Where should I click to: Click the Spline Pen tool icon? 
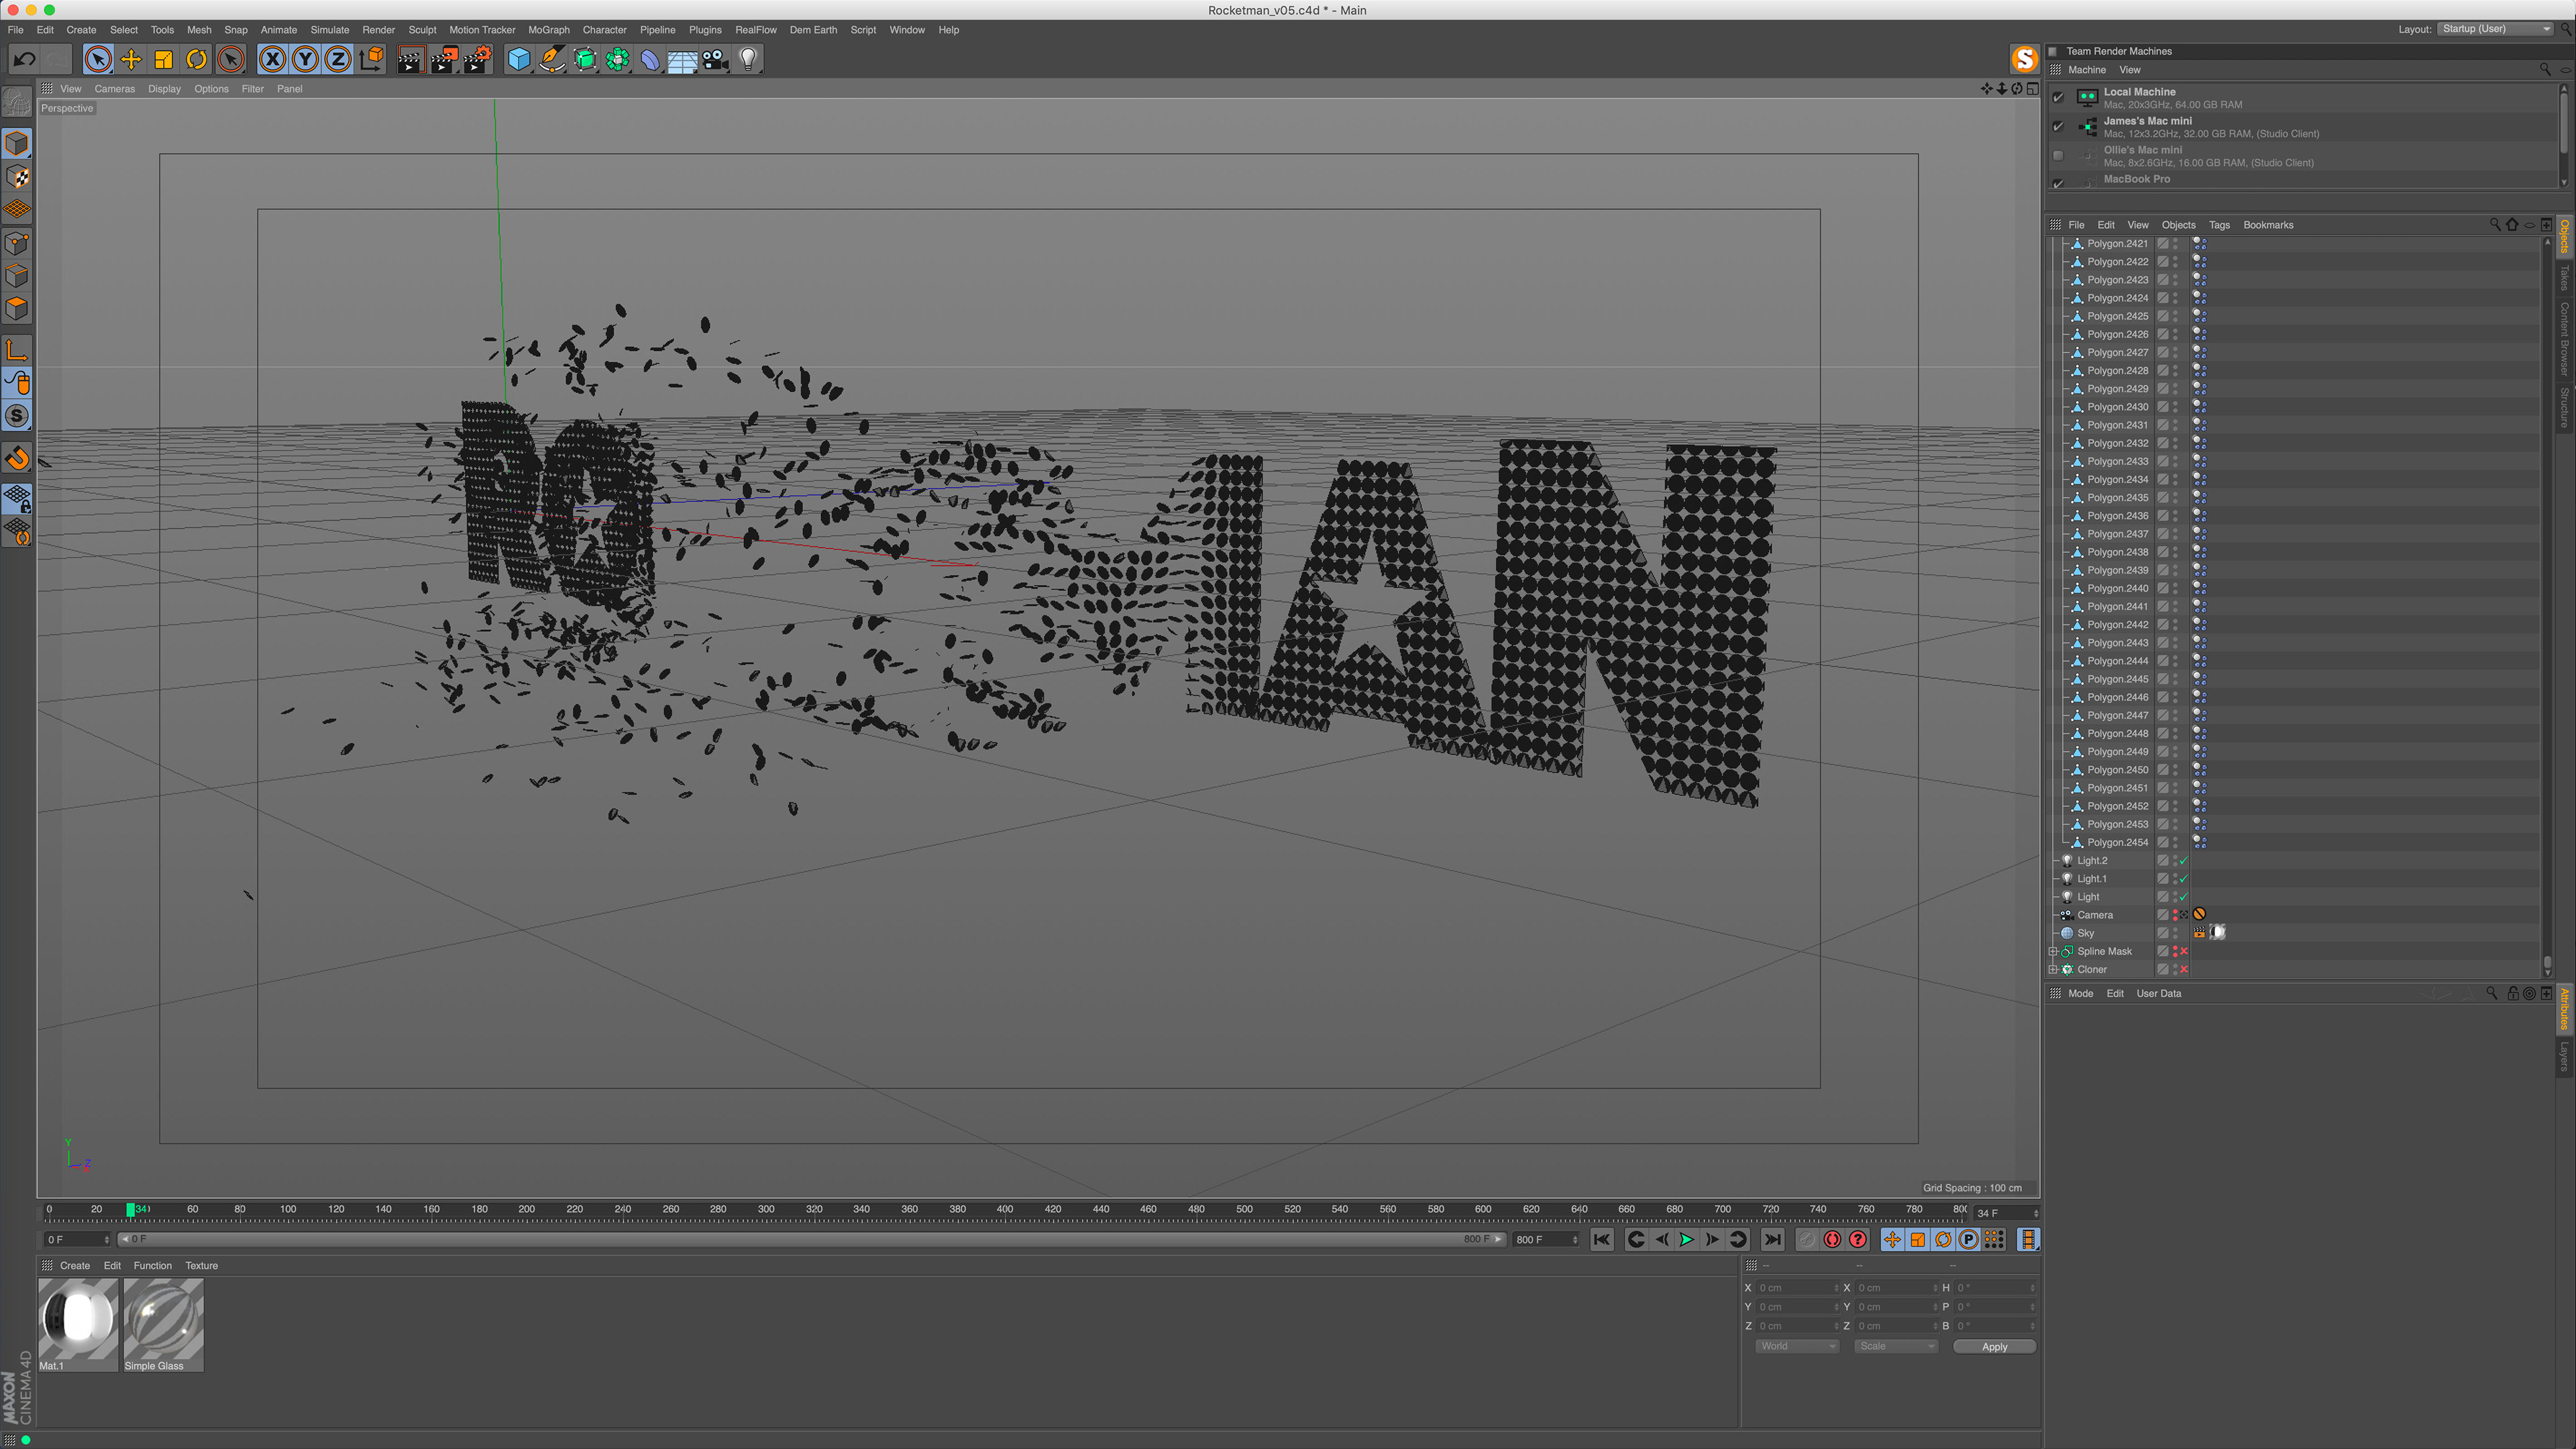tap(552, 60)
